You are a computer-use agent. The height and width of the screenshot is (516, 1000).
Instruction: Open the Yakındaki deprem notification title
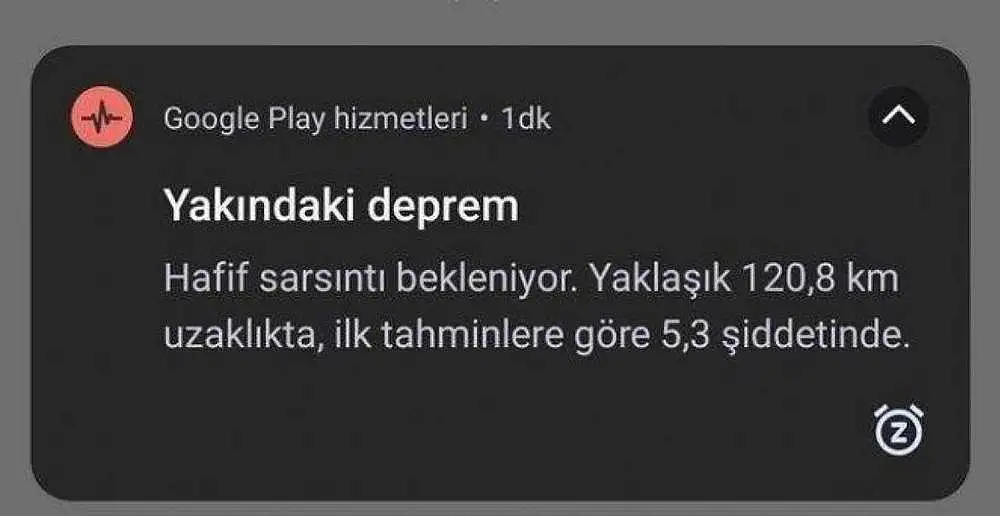341,206
